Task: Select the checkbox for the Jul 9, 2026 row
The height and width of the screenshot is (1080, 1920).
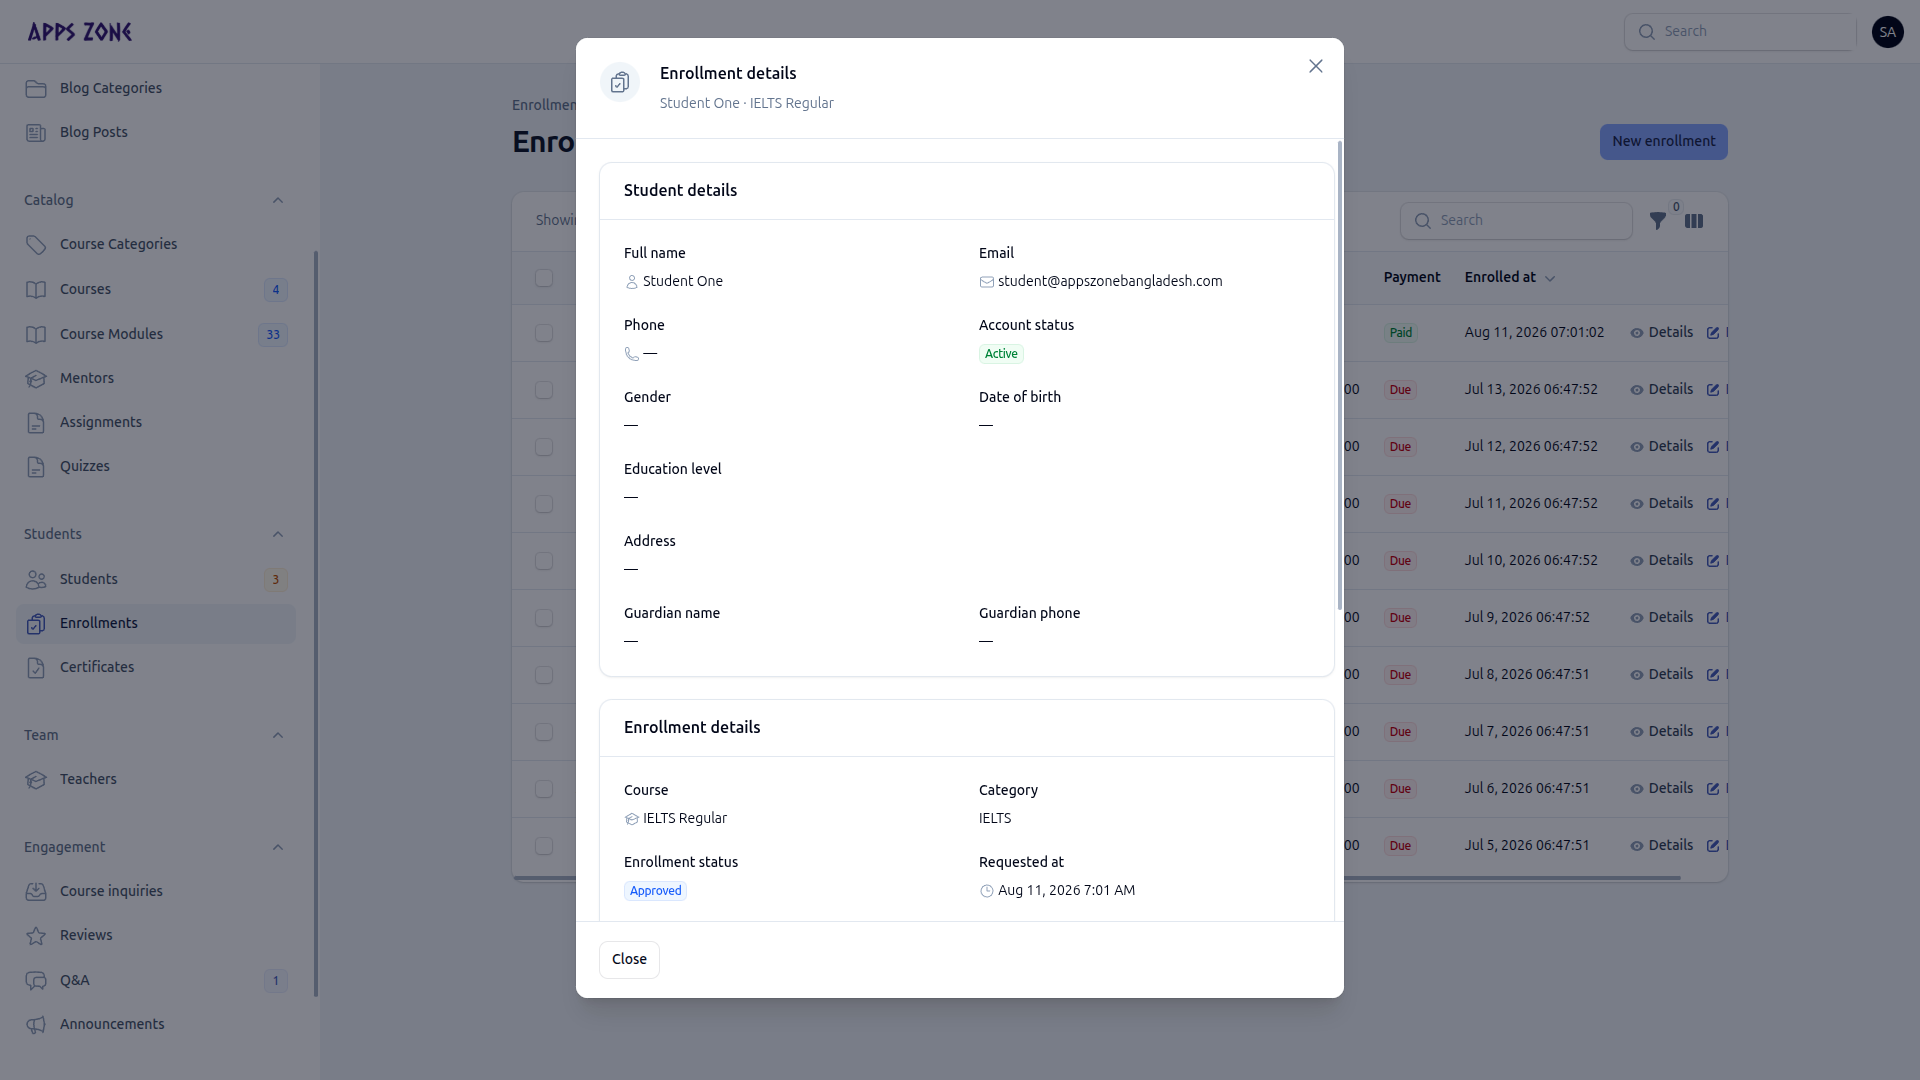Action: pyautogui.click(x=544, y=618)
